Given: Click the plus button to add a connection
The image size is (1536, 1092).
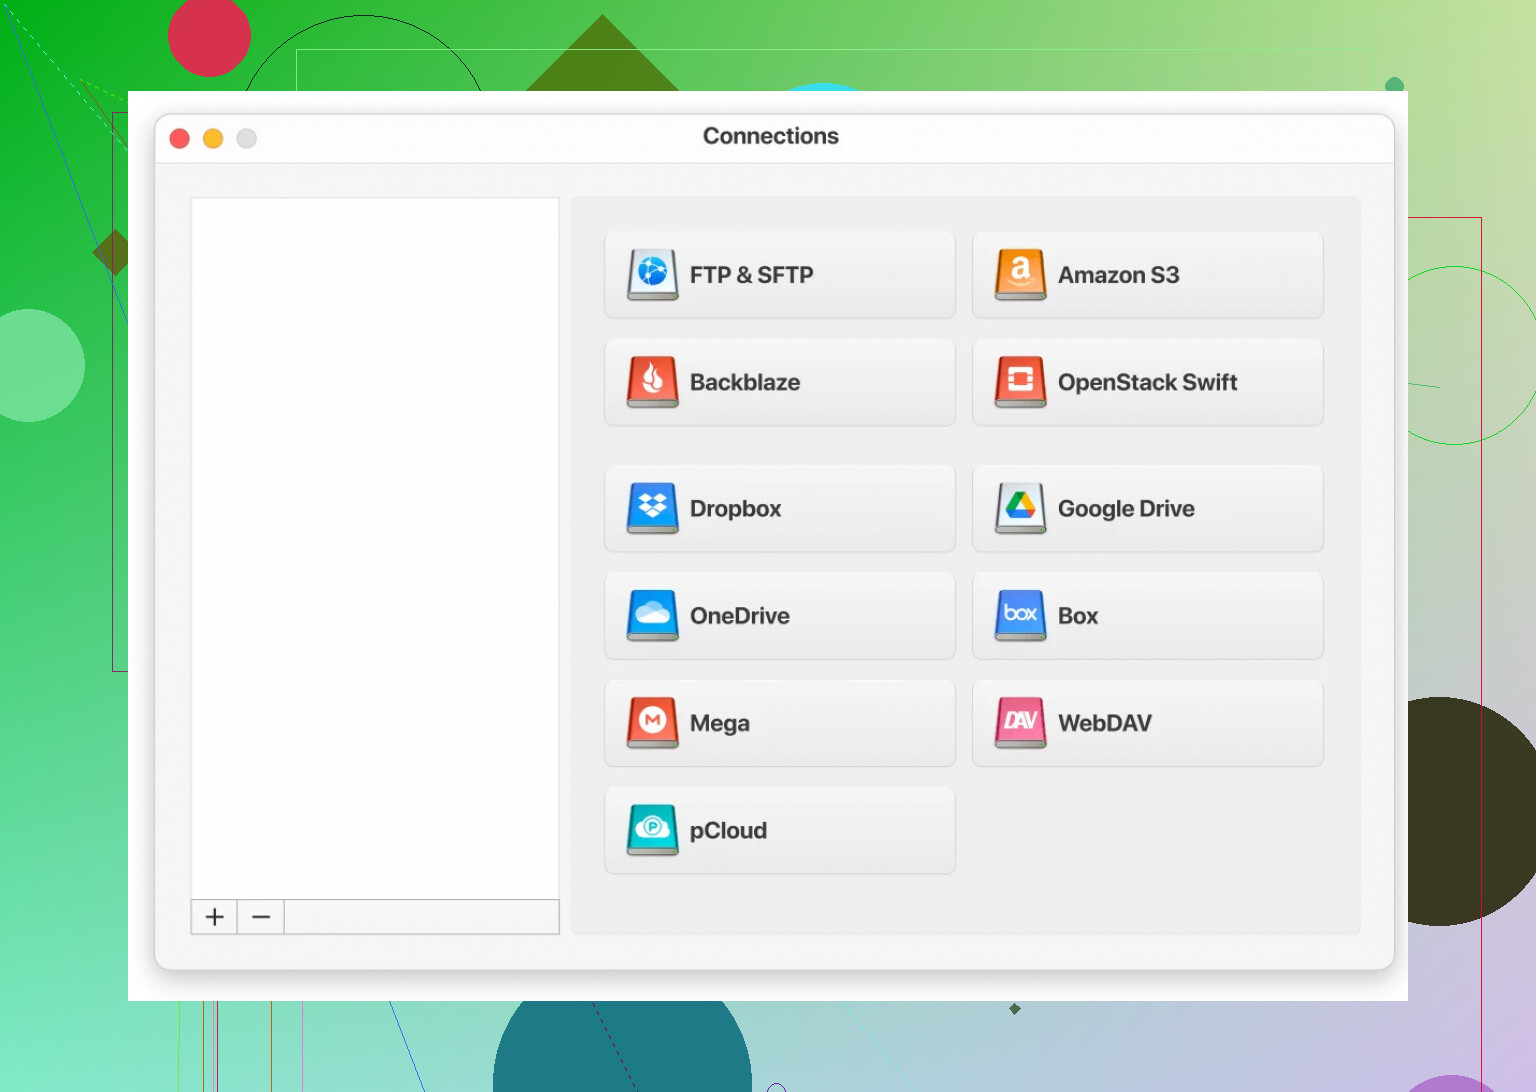Looking at the screenshot, I should pos(213,917).
